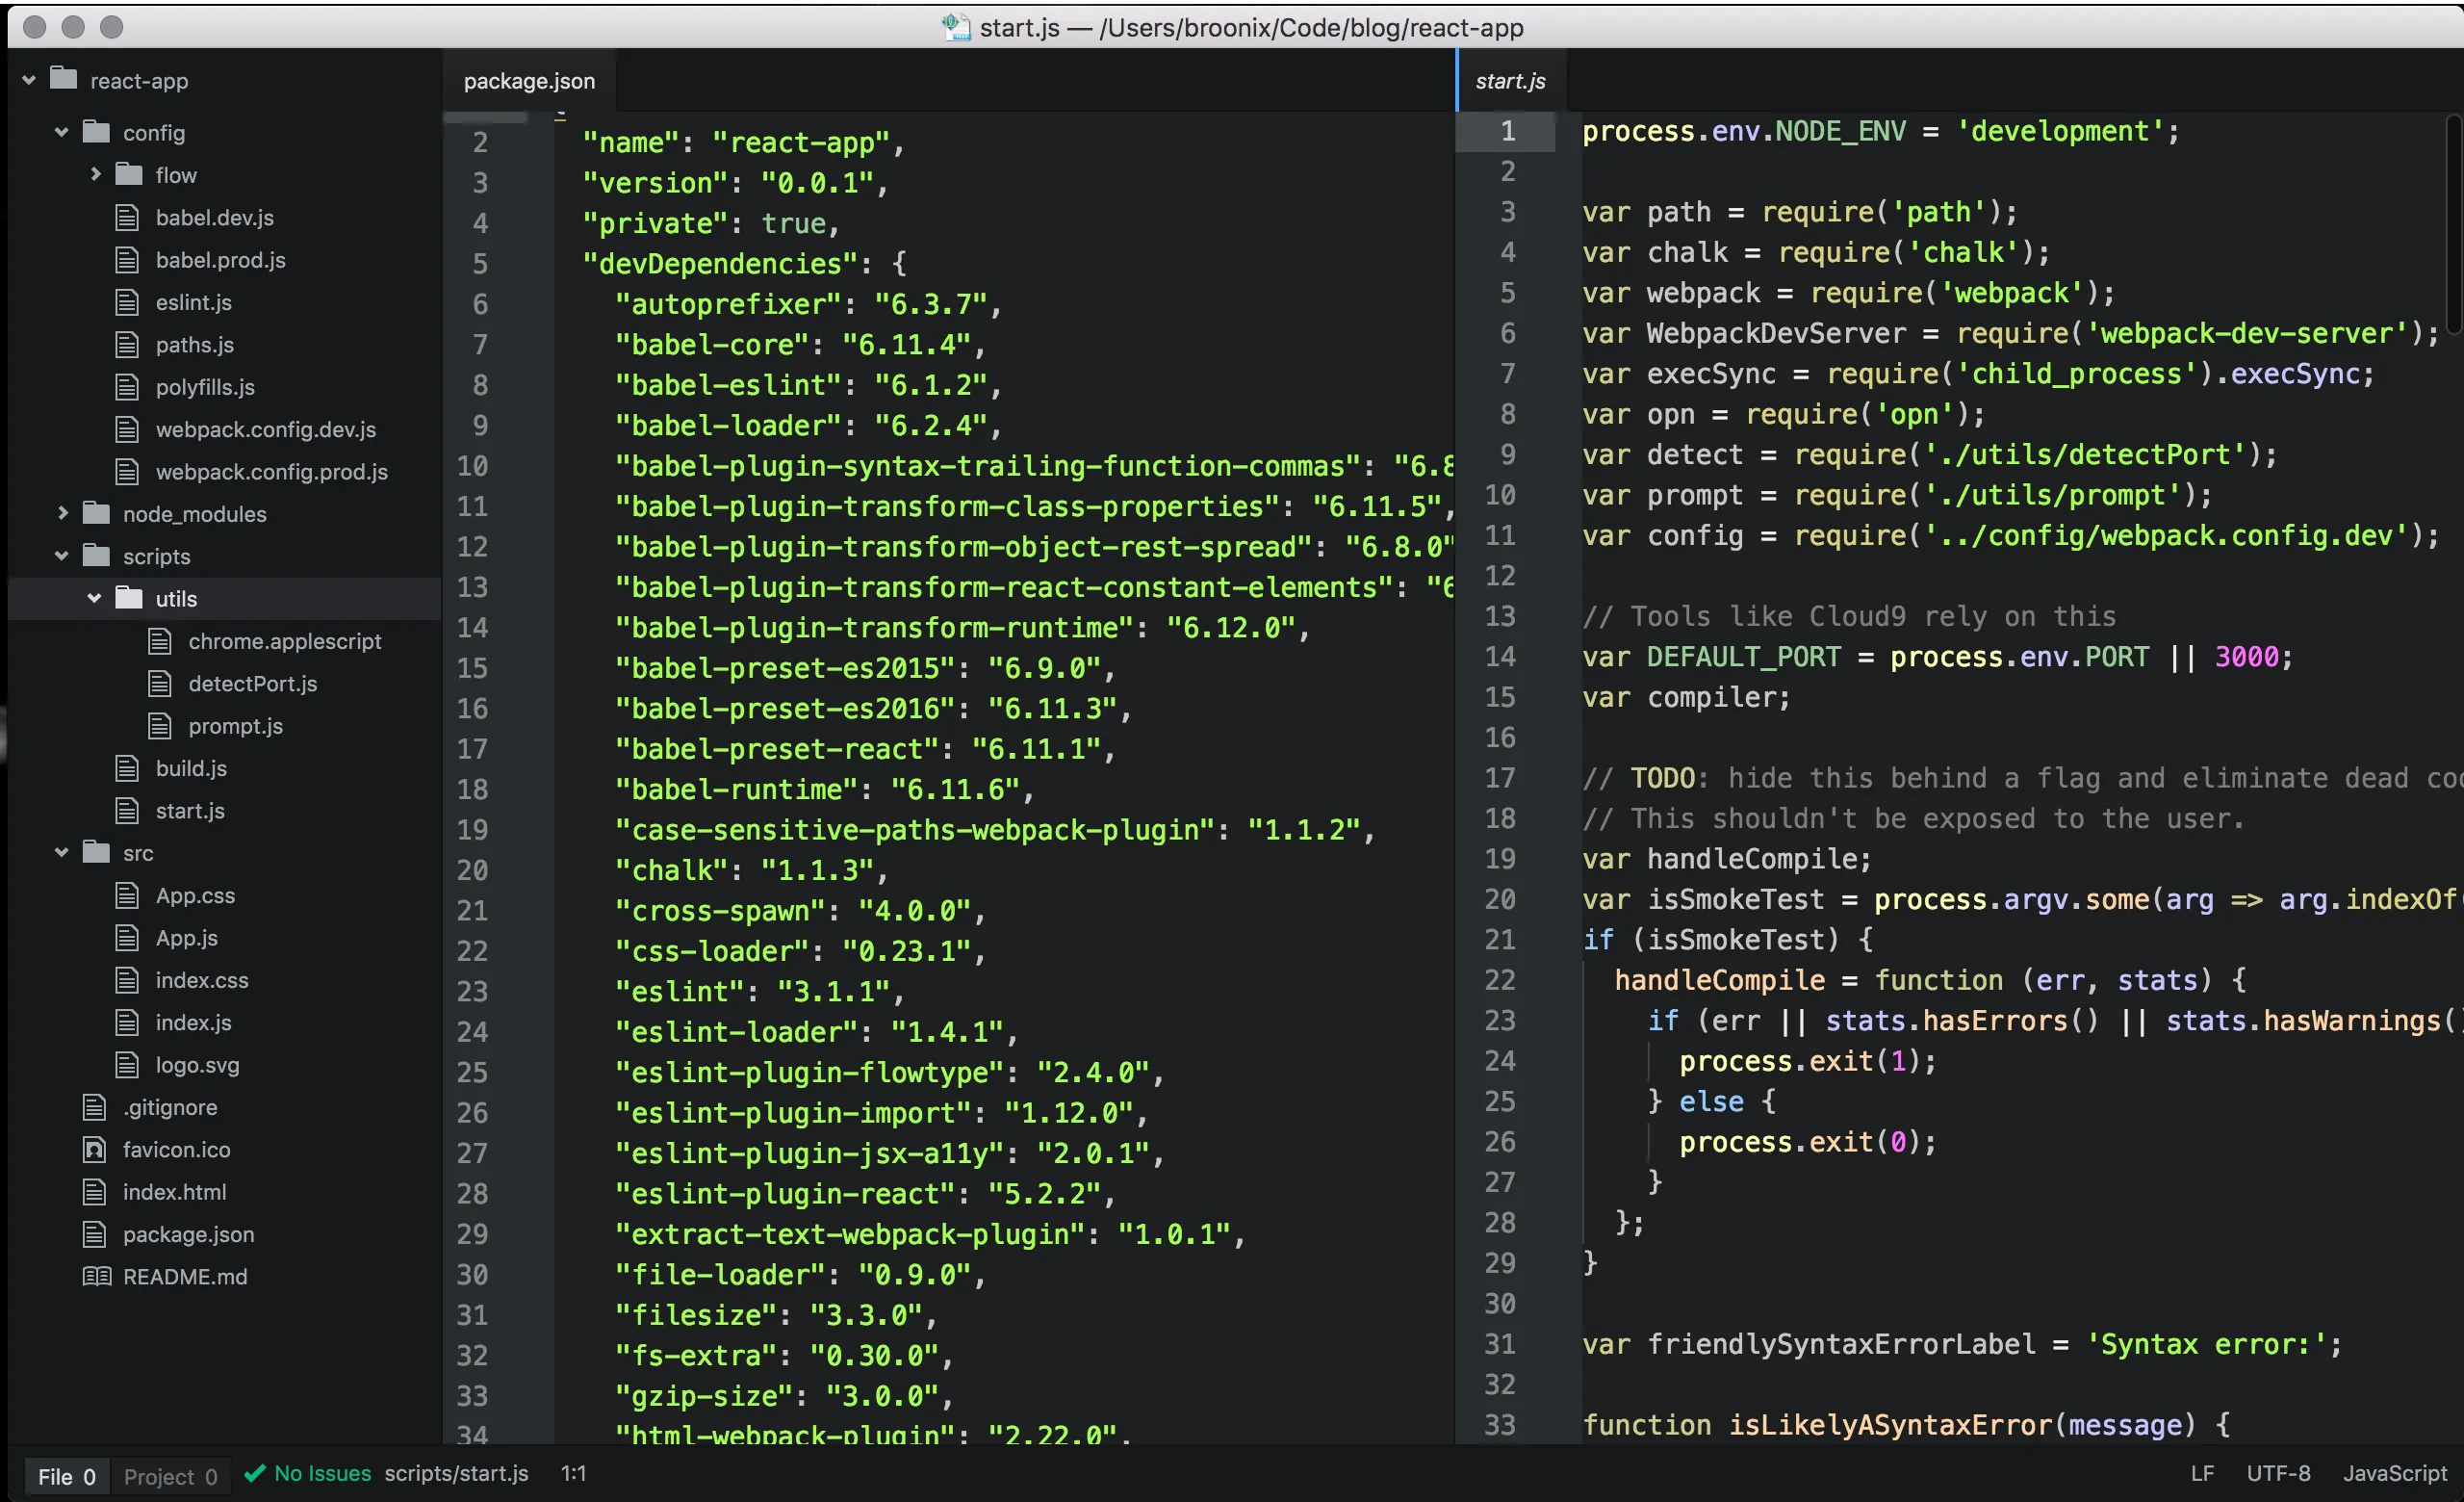This screenshot has height=1502, width=2464.
Task: Open webpack.config.prod.js in the config folder
Action: pyautogui.click(x=272, y=471)
